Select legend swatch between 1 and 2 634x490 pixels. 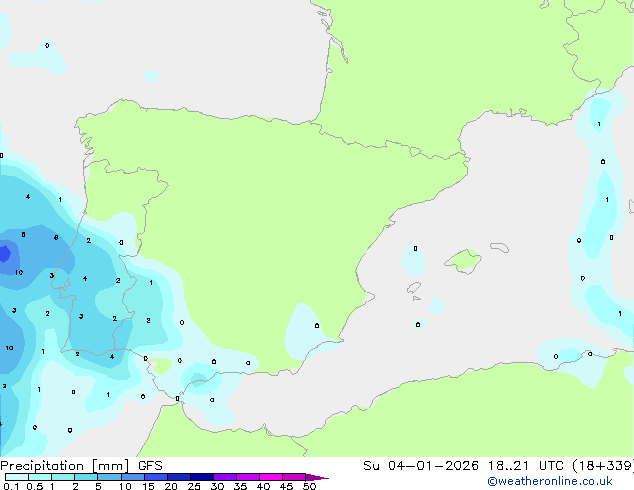click(63, 477)
